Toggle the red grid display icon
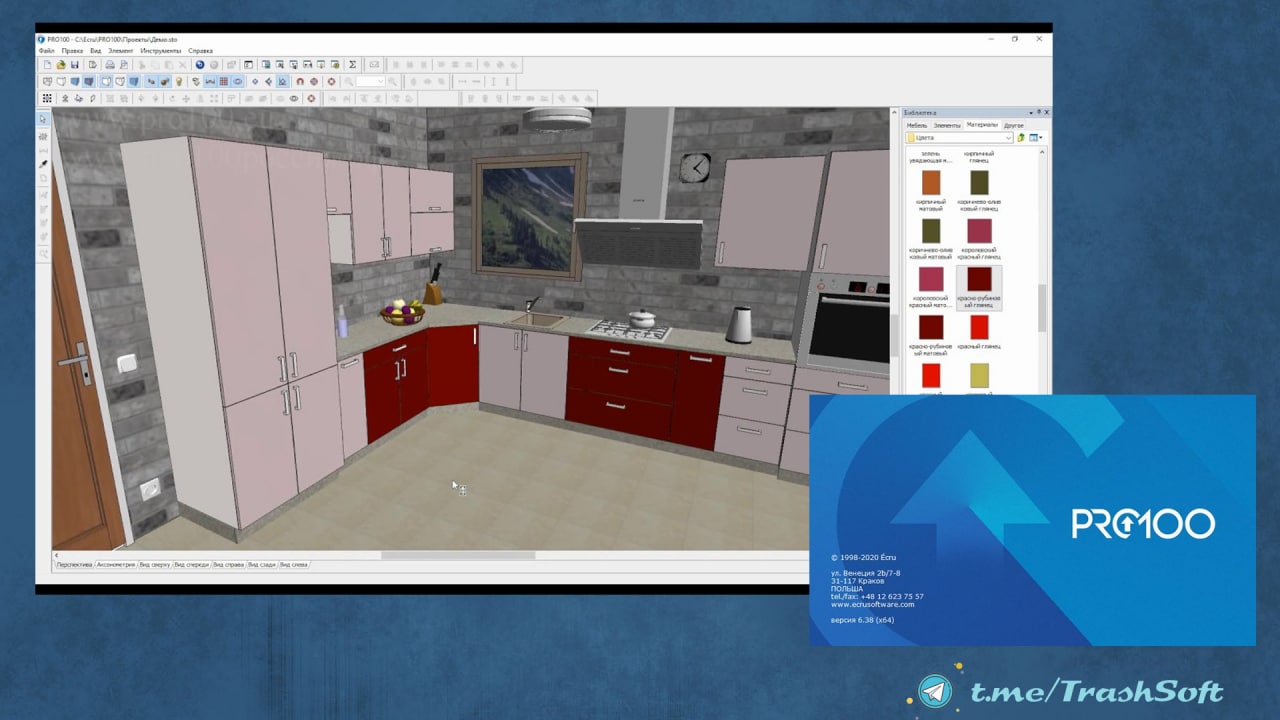1280x720 pixels. pos(223,81)
